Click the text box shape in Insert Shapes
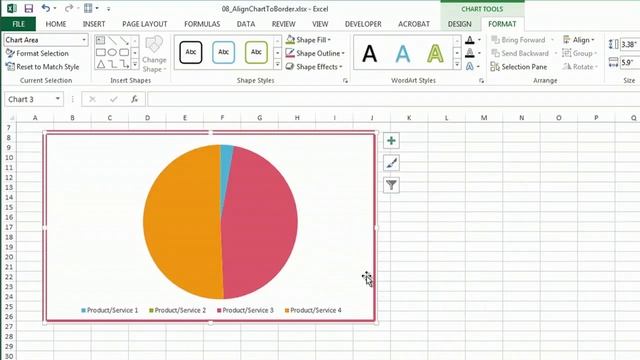 (x=100, y=40)
